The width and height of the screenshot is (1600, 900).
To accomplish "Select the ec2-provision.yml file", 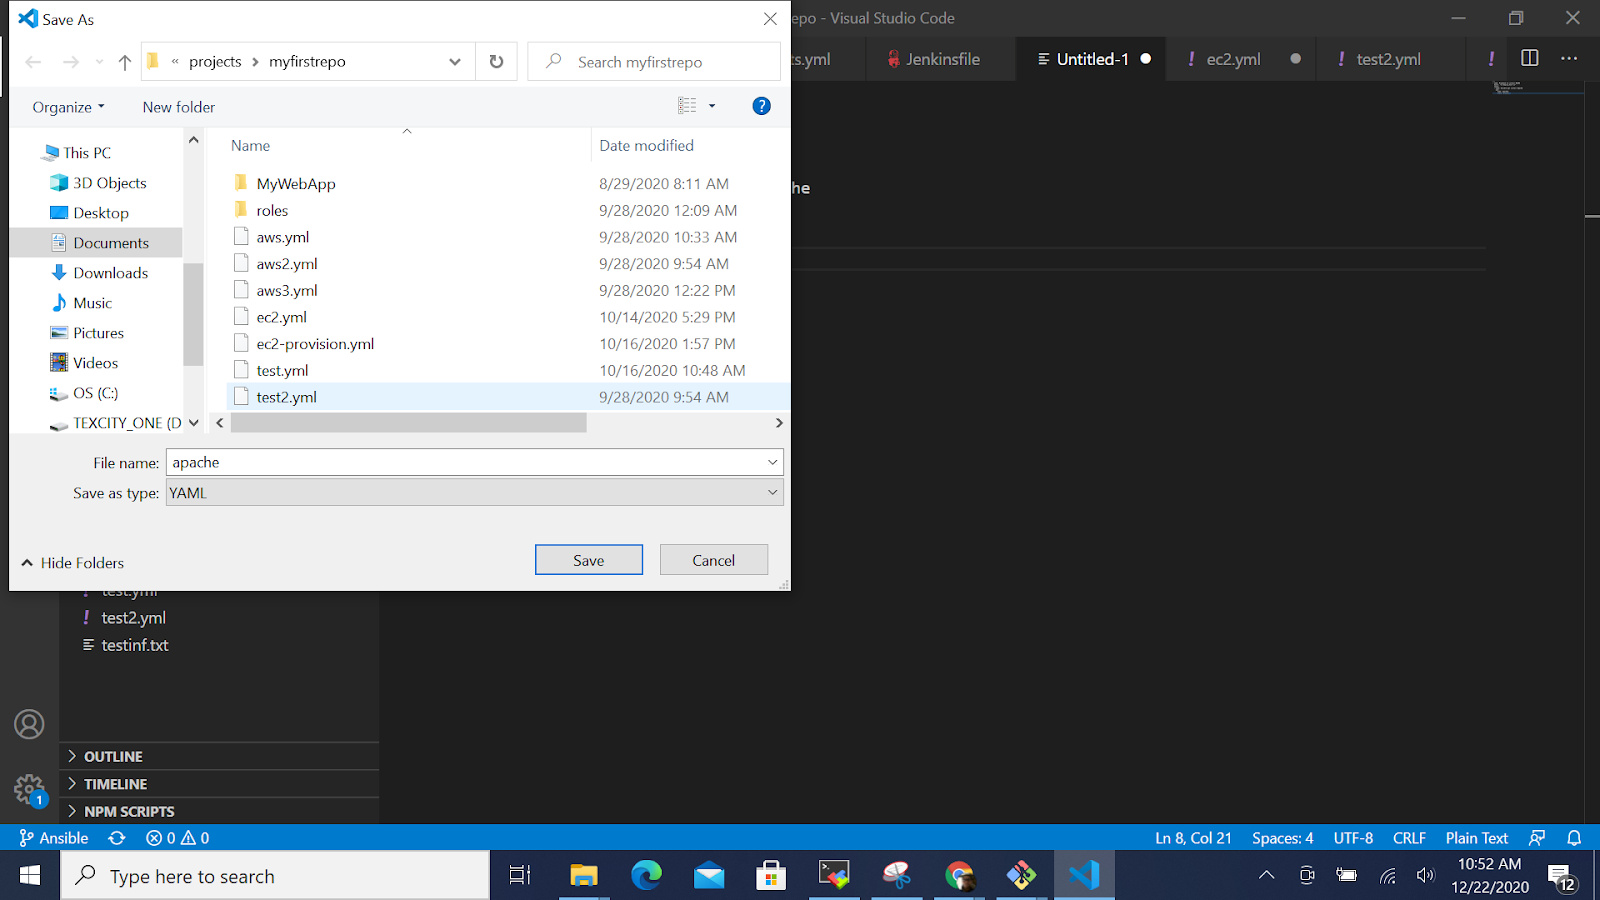I will click(x=315, y=344).
